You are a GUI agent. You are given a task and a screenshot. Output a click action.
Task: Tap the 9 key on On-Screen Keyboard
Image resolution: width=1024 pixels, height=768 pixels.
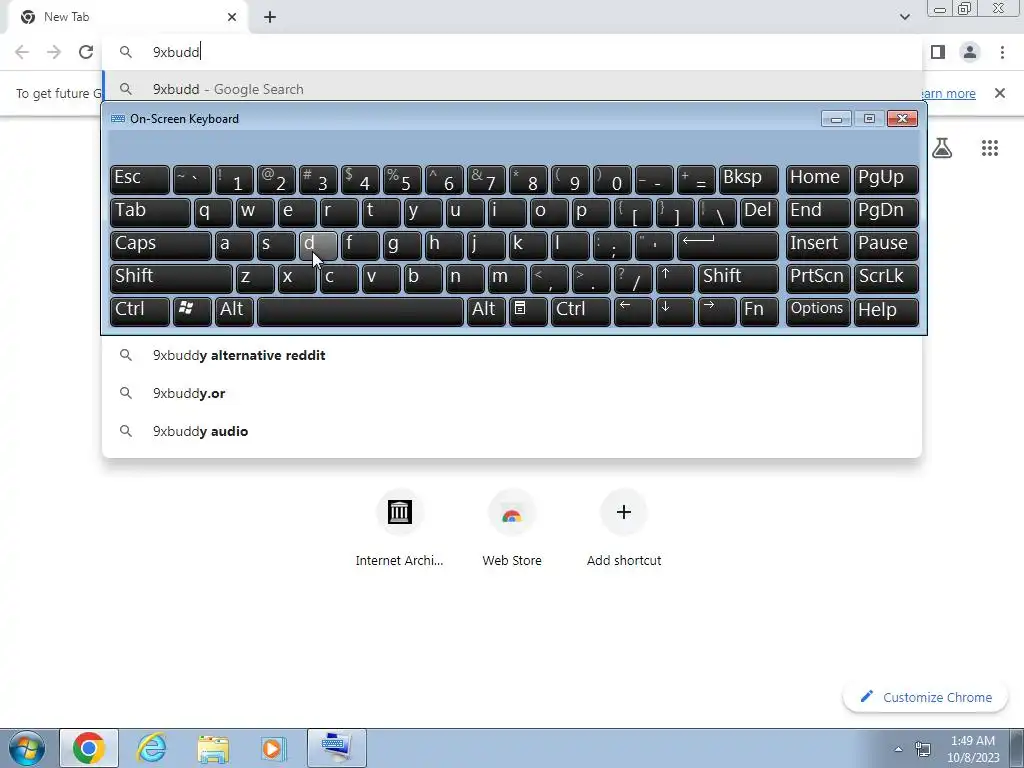569,179
